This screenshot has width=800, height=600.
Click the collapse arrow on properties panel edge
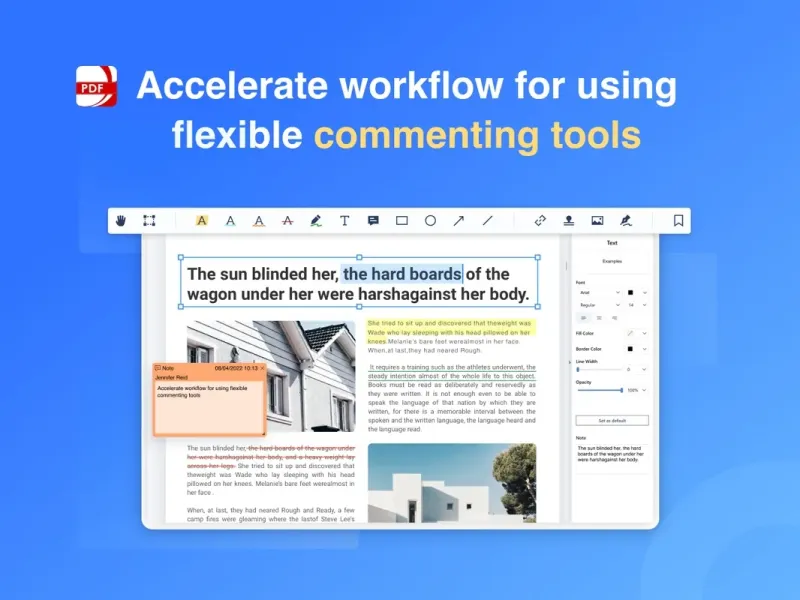click(x=569, y=362)
